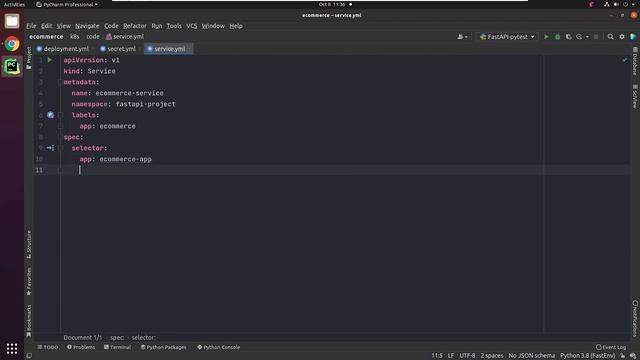The width and height of the screenshot is (640, 360).
Task: Change the LF line separator
Action: [451, 356]
